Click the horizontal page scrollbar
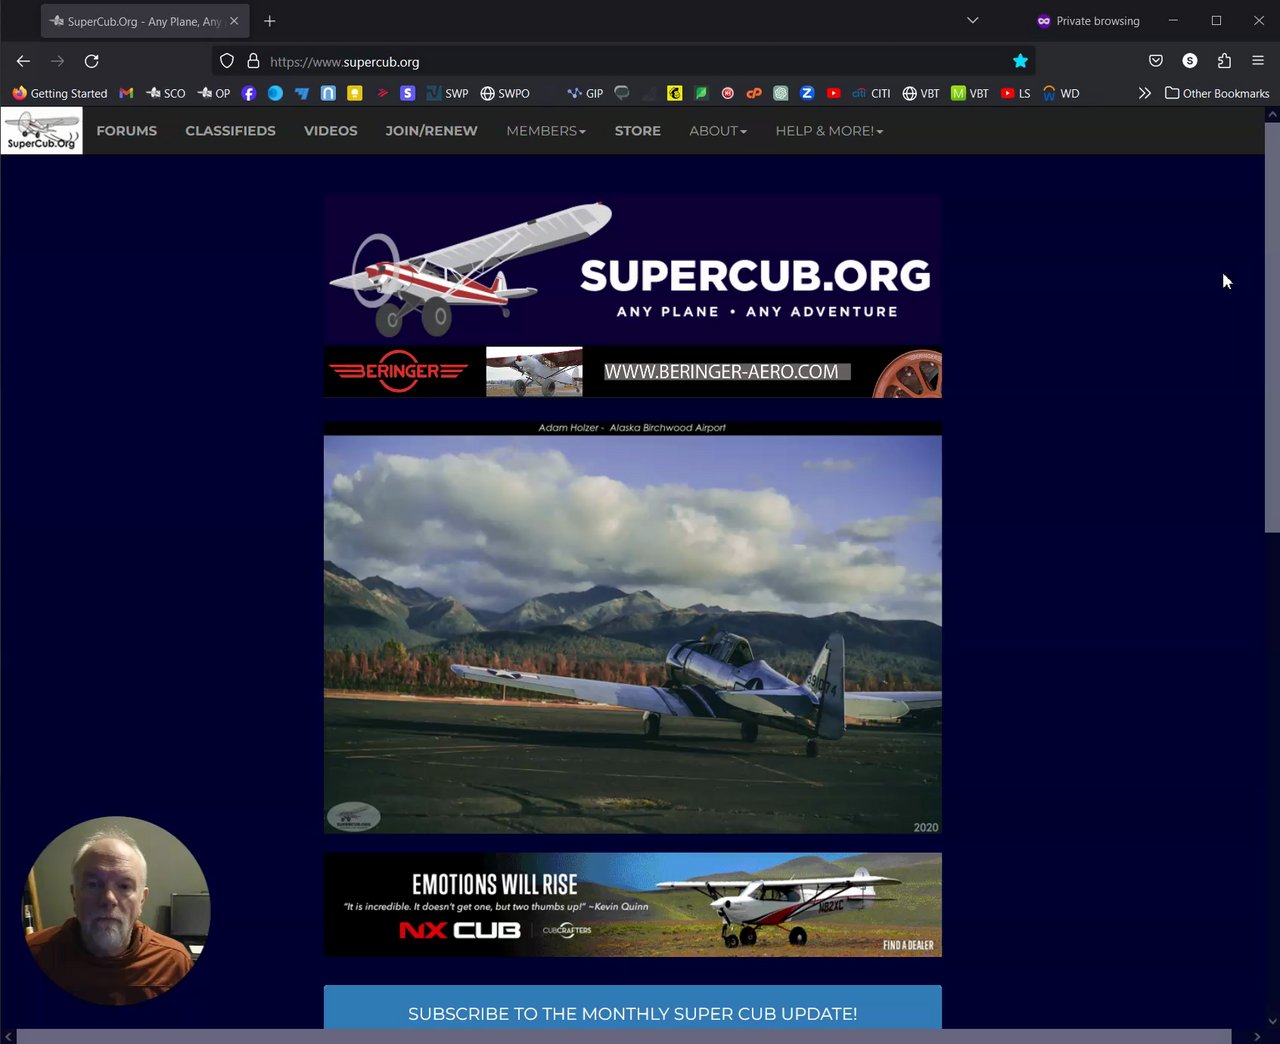The height and width of the screenshot is (1044, 1280). [624, 1036]
